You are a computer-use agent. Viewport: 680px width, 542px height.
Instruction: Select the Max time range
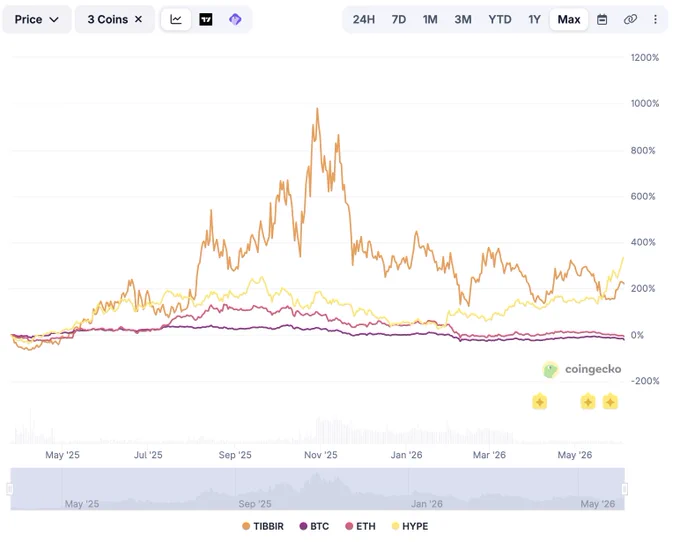(x=569, y=20)
